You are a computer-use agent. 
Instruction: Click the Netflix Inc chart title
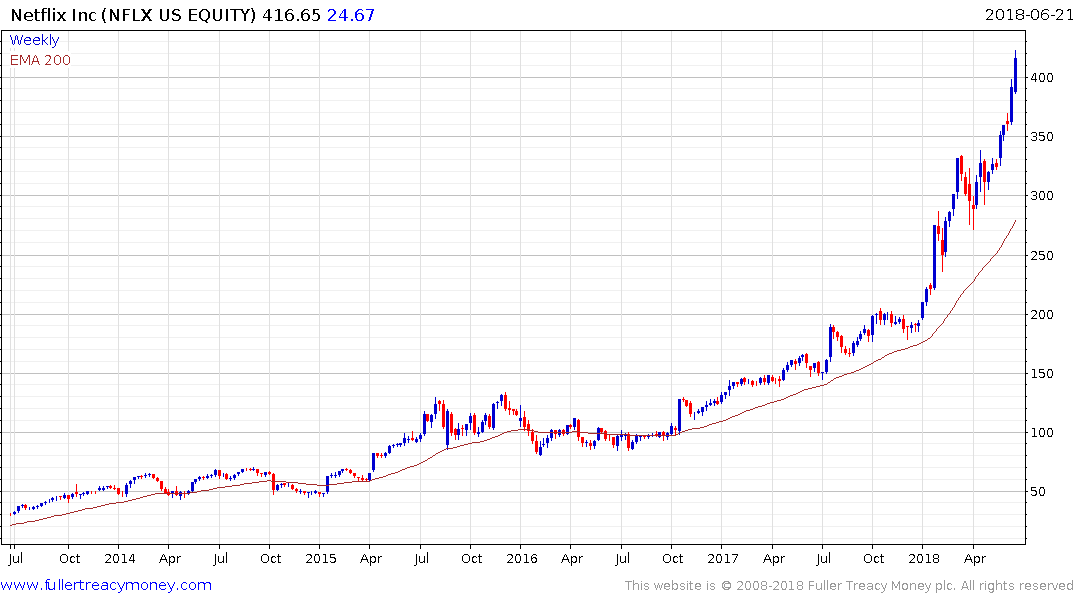[x=134, y=15]
